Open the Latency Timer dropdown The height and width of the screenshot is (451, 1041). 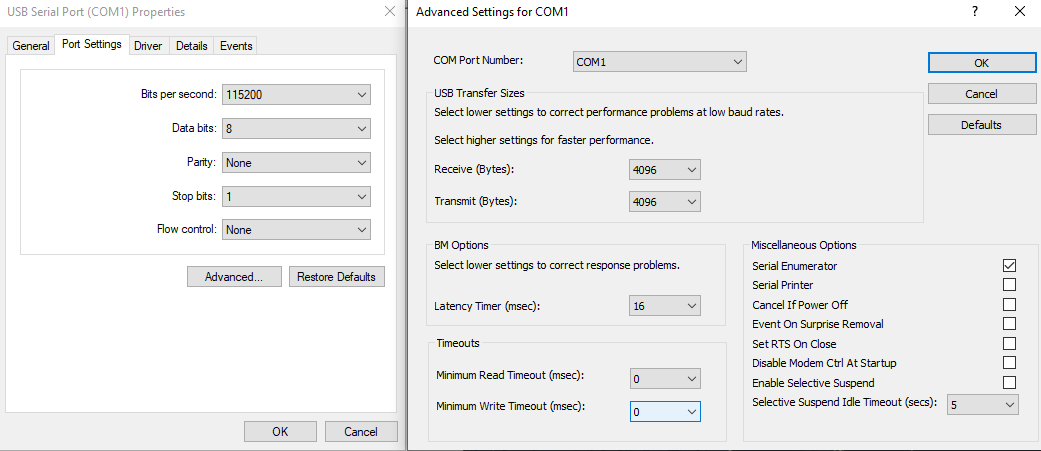coord(665,306)
